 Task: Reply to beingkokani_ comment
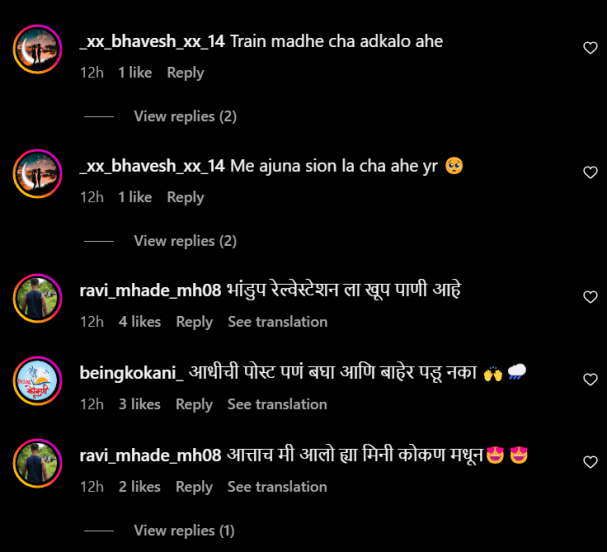[x=194, y=405]
